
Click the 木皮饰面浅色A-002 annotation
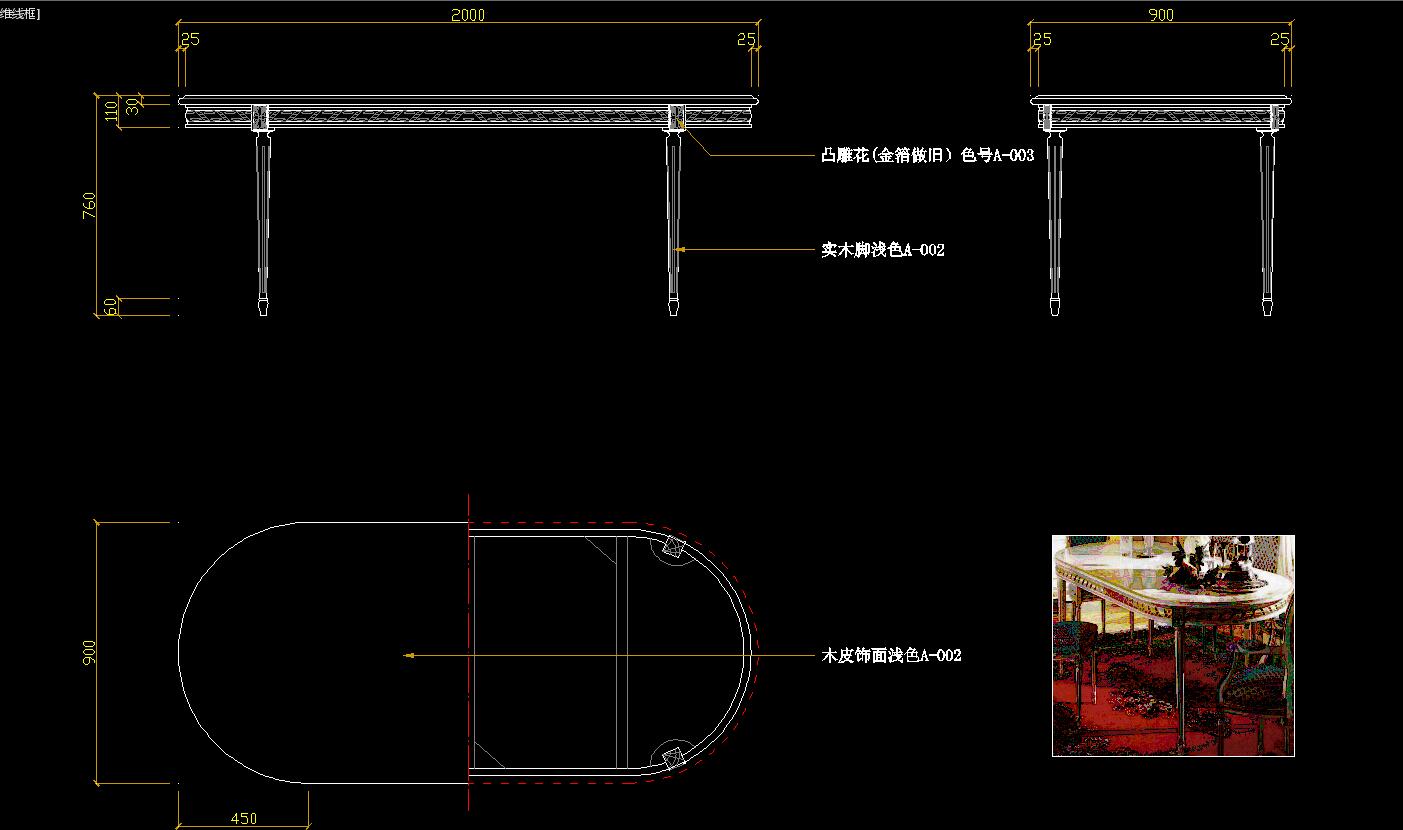pos(891,656)
